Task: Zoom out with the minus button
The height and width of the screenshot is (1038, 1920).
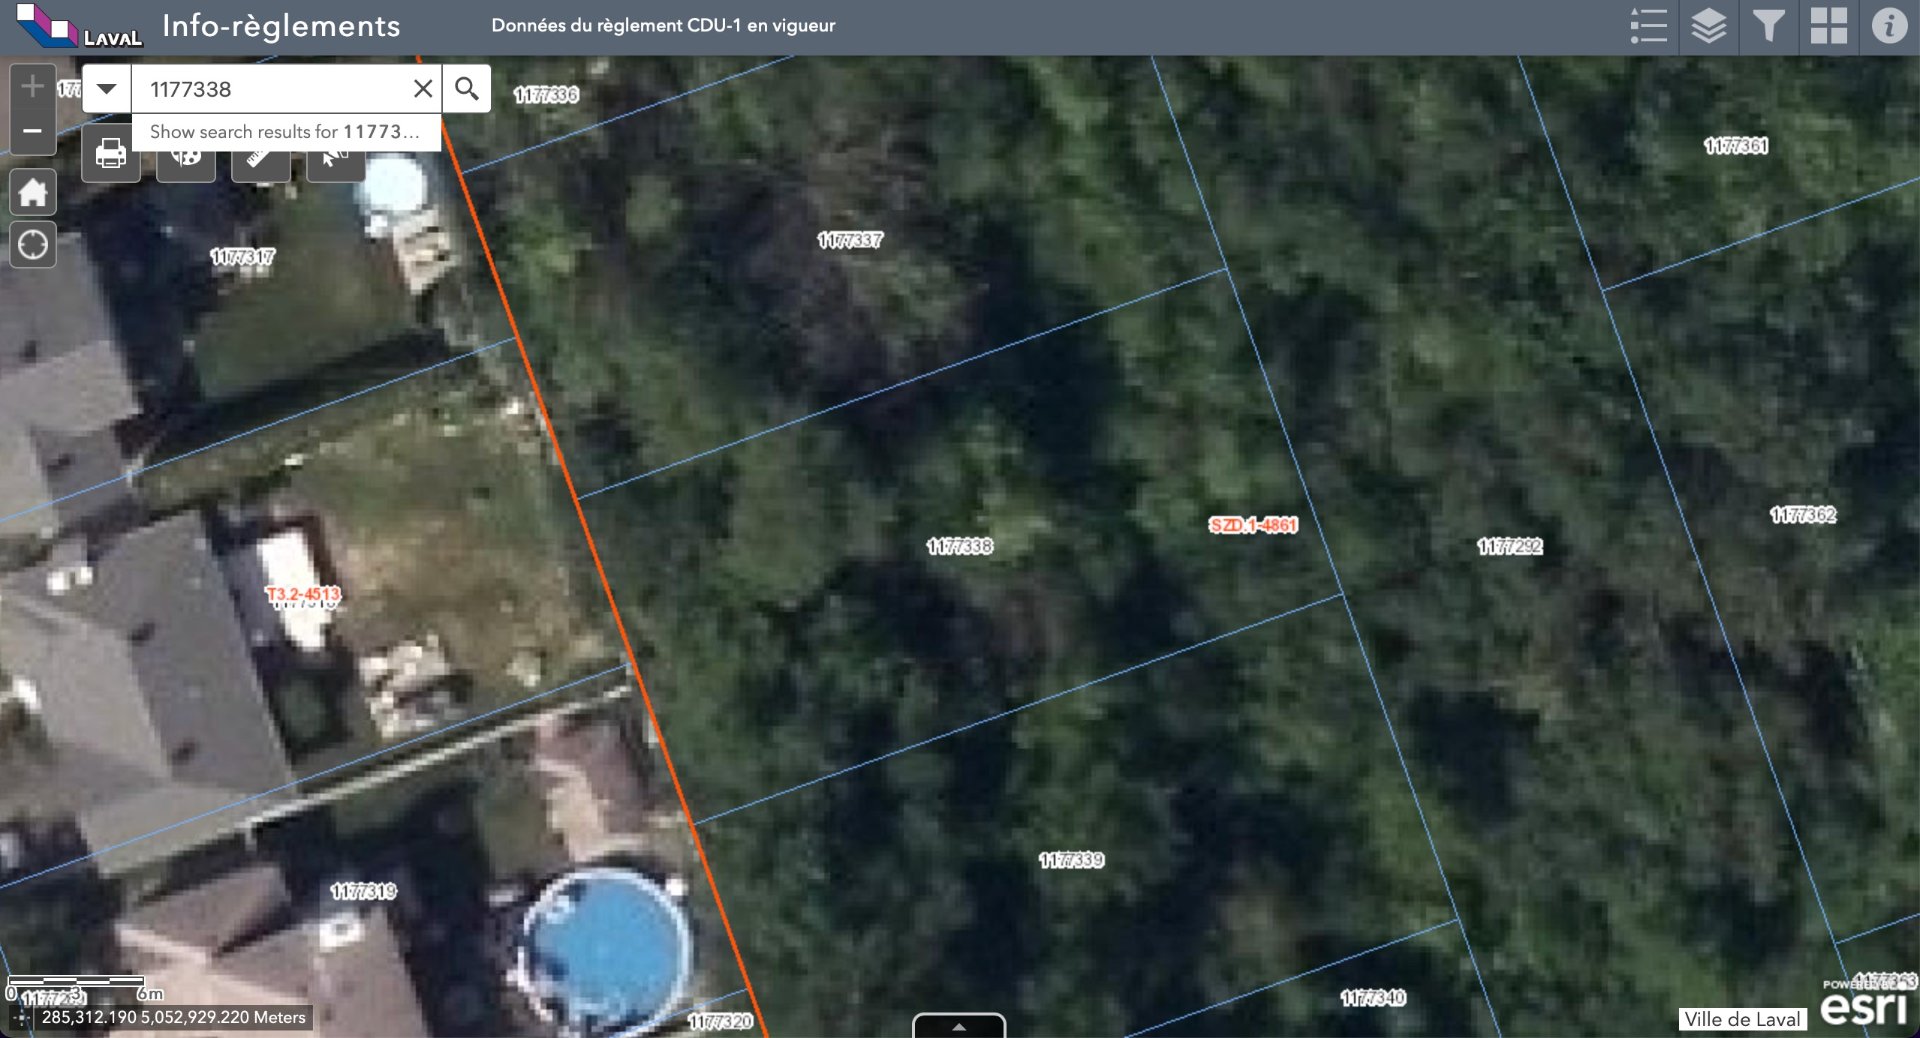Action: click(x=32, y=132)
